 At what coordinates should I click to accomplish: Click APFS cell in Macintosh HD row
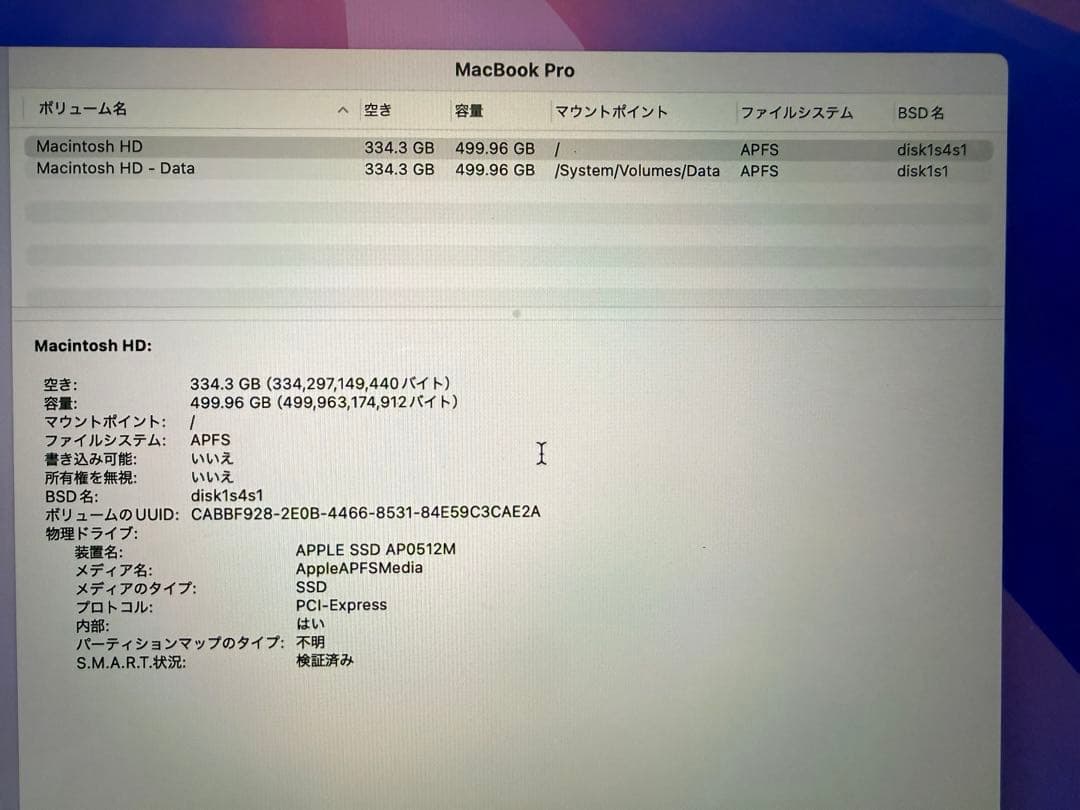(759, 149)
